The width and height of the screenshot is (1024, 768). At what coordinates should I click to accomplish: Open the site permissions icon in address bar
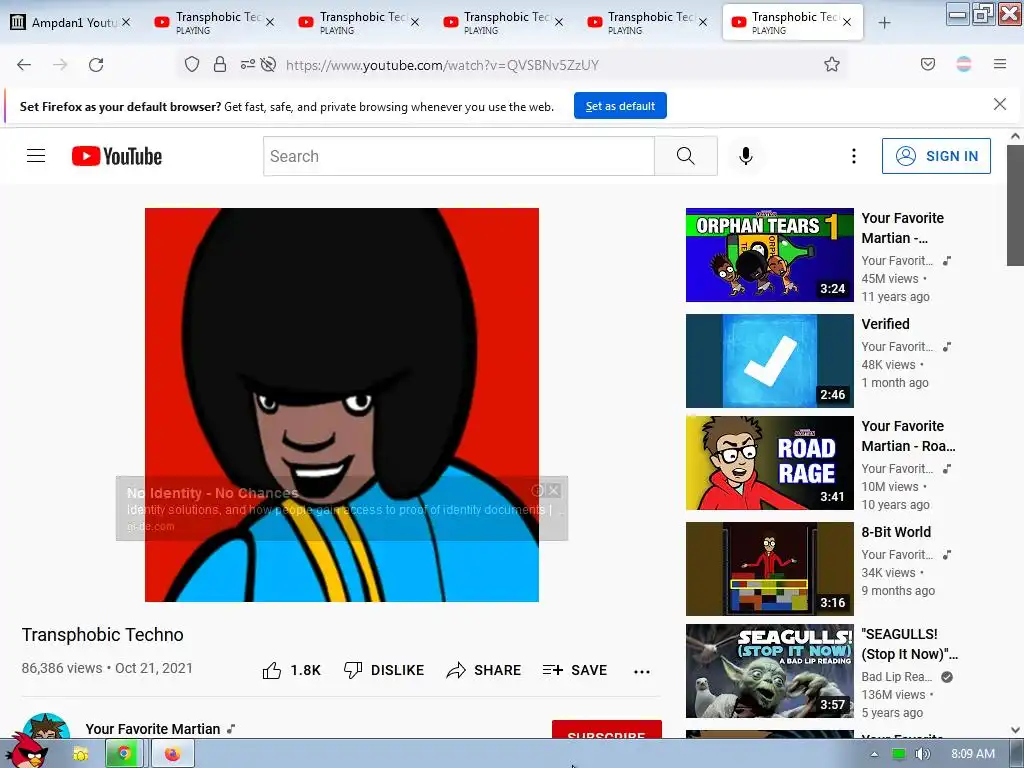click(248, 64)
